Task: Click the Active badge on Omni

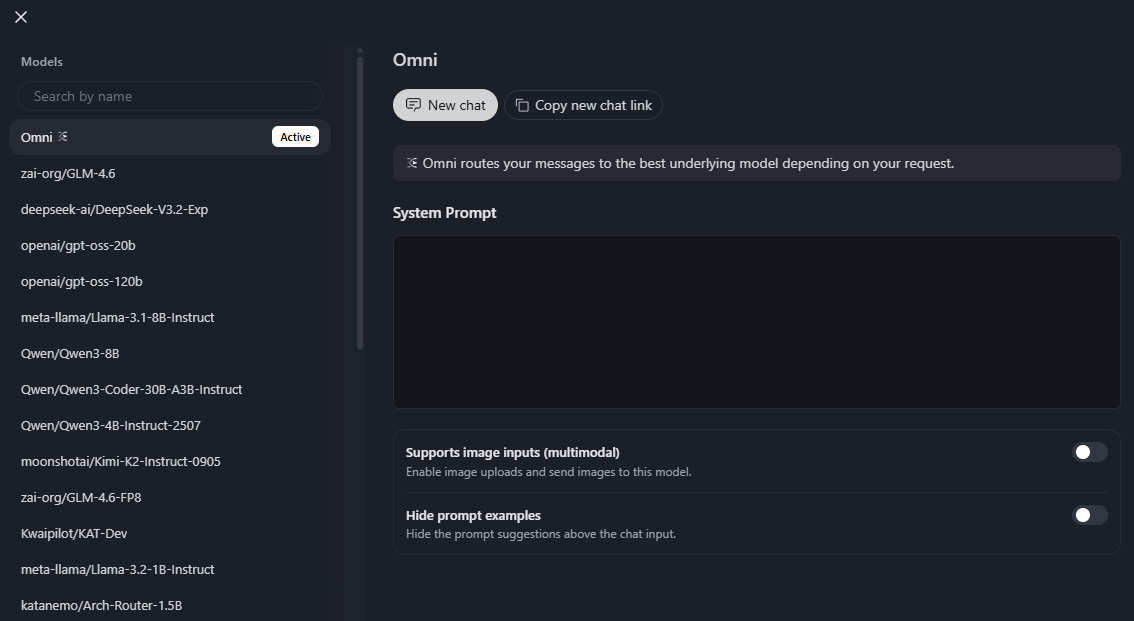Action: tap(295, 136)
